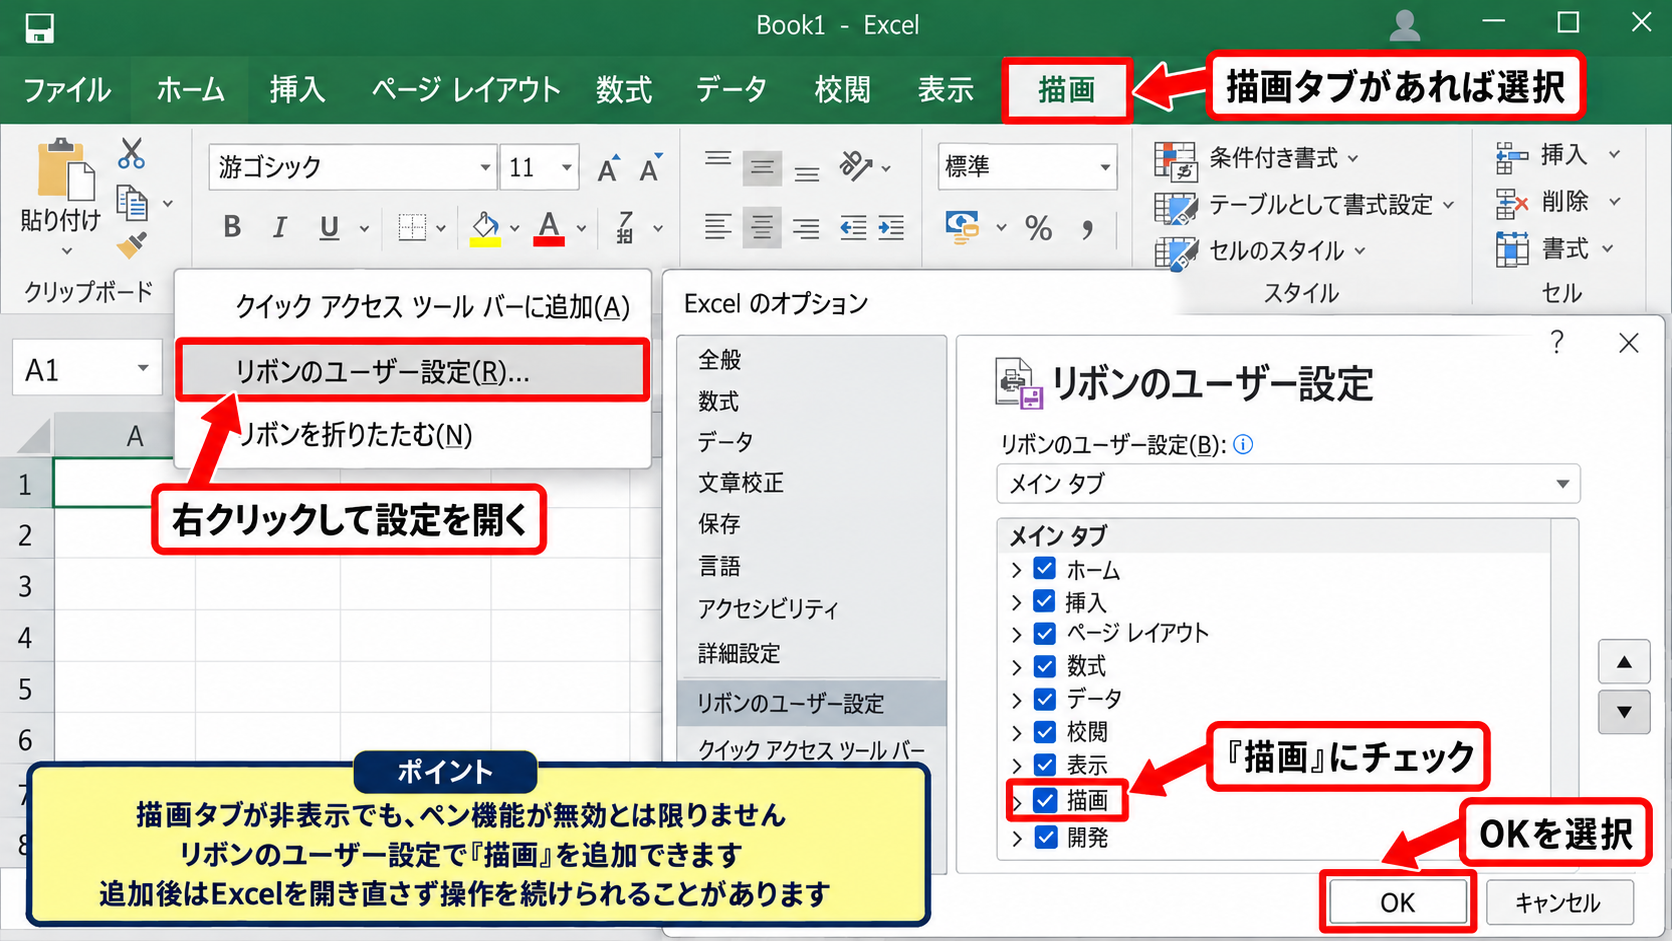
Task: Open the font size dropdown
Action: 567,167
